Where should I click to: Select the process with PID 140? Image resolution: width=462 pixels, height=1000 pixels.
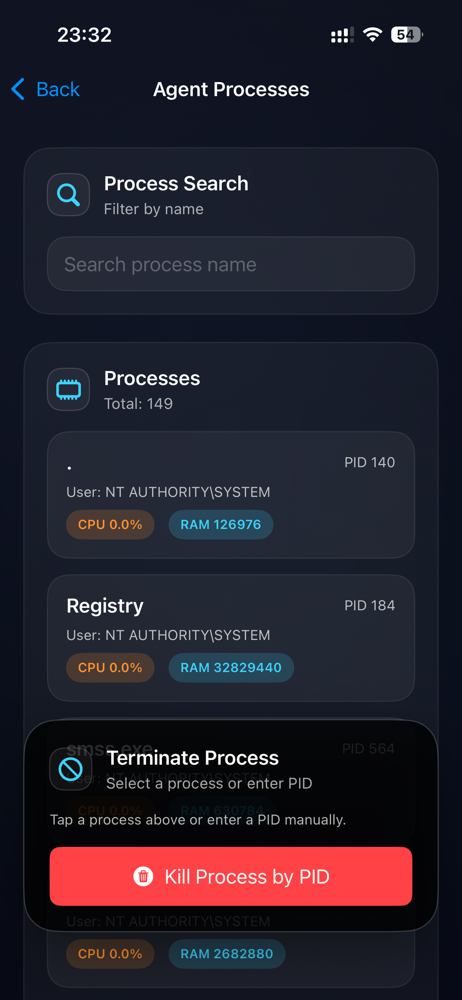point(231,495)
